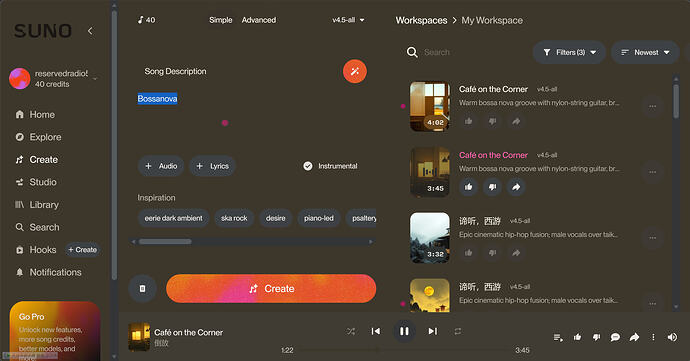Add Lyrics to the song
Viewport: 690px width, 361px height.
pyautogui.click(x=213, y=166)
